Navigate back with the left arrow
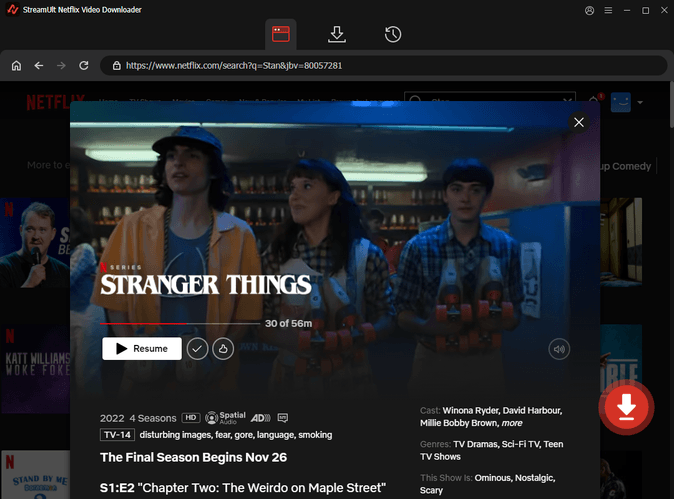The image size is (674, 499). (x=39, y=65)
